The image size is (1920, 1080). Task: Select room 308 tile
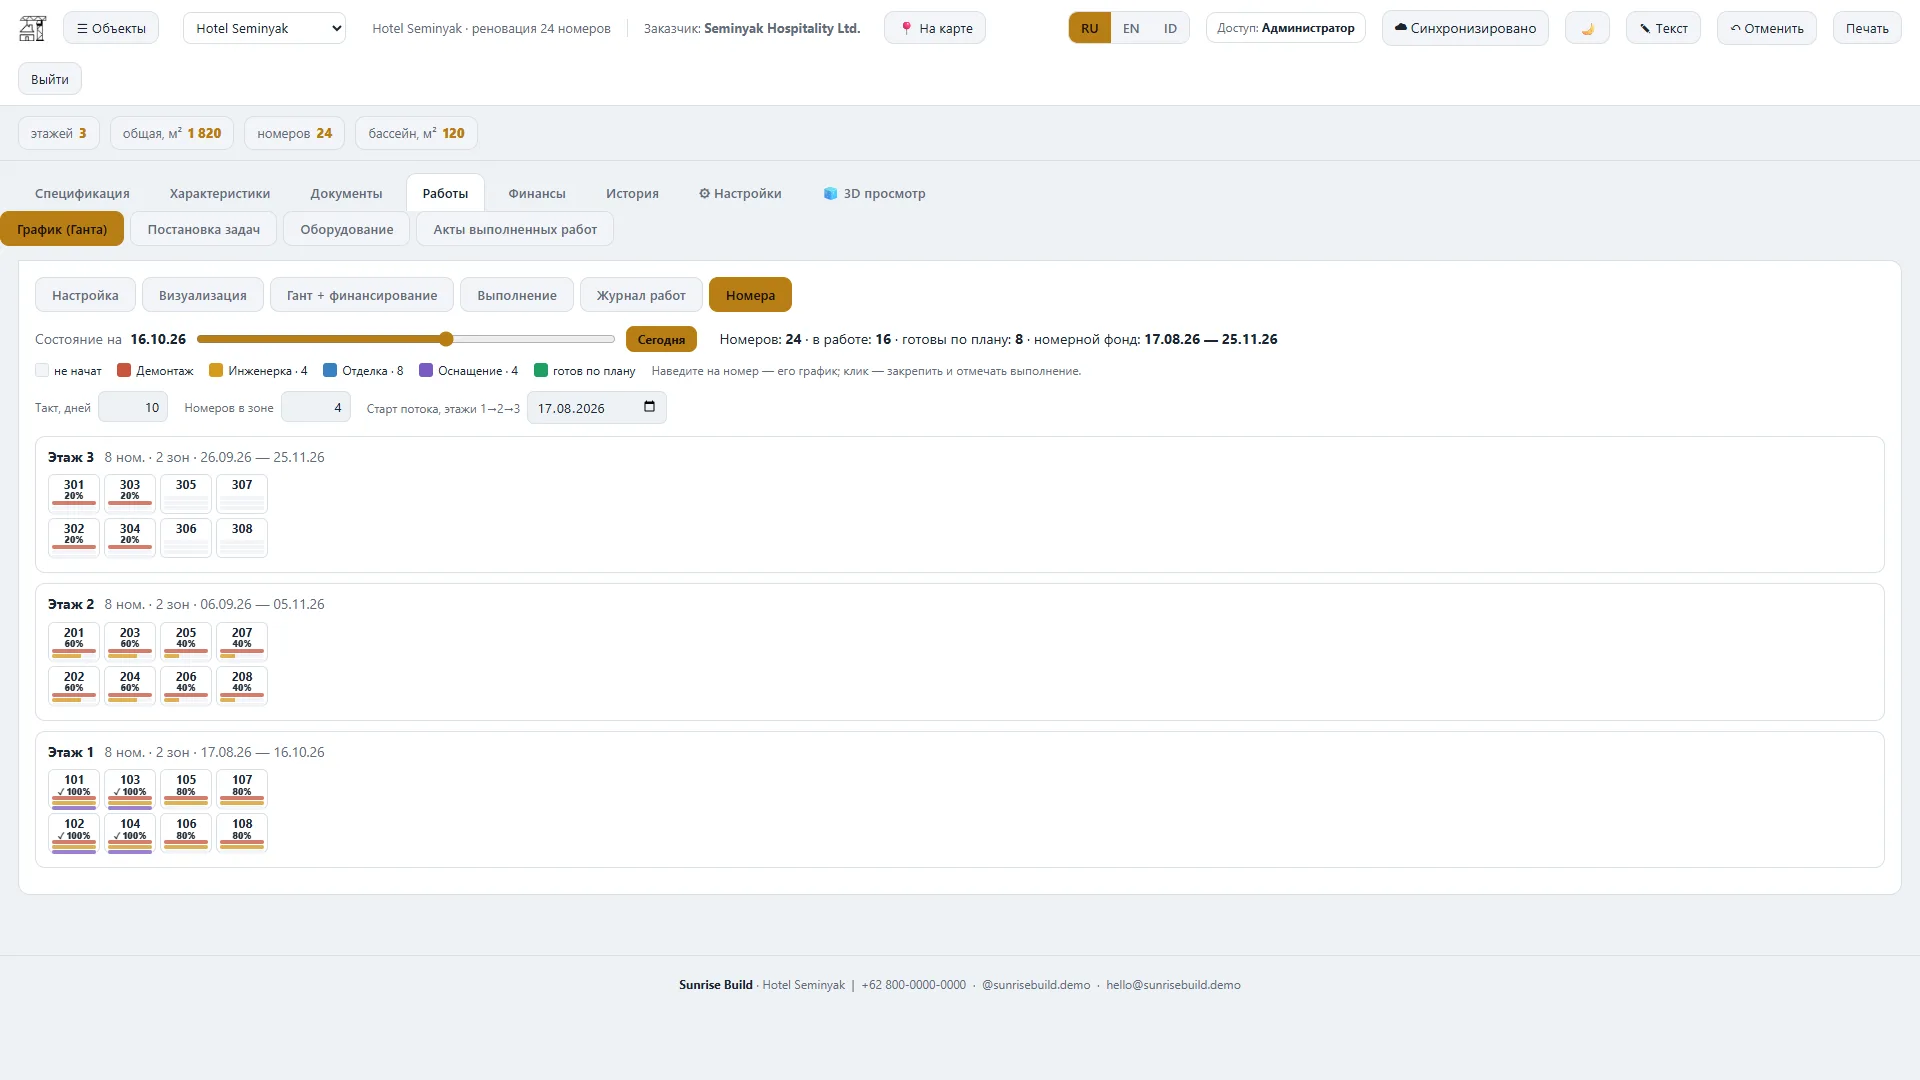click(x=242, y=537)
